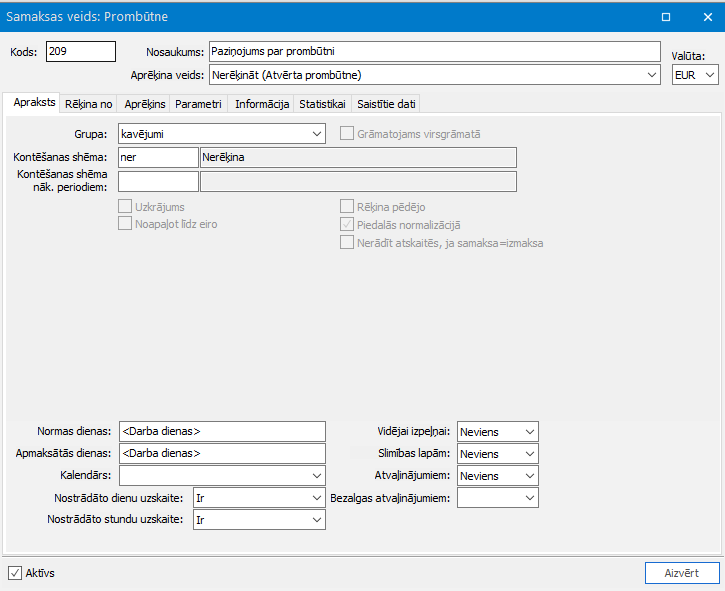Click the Nosaukums text field

[435, 51]
